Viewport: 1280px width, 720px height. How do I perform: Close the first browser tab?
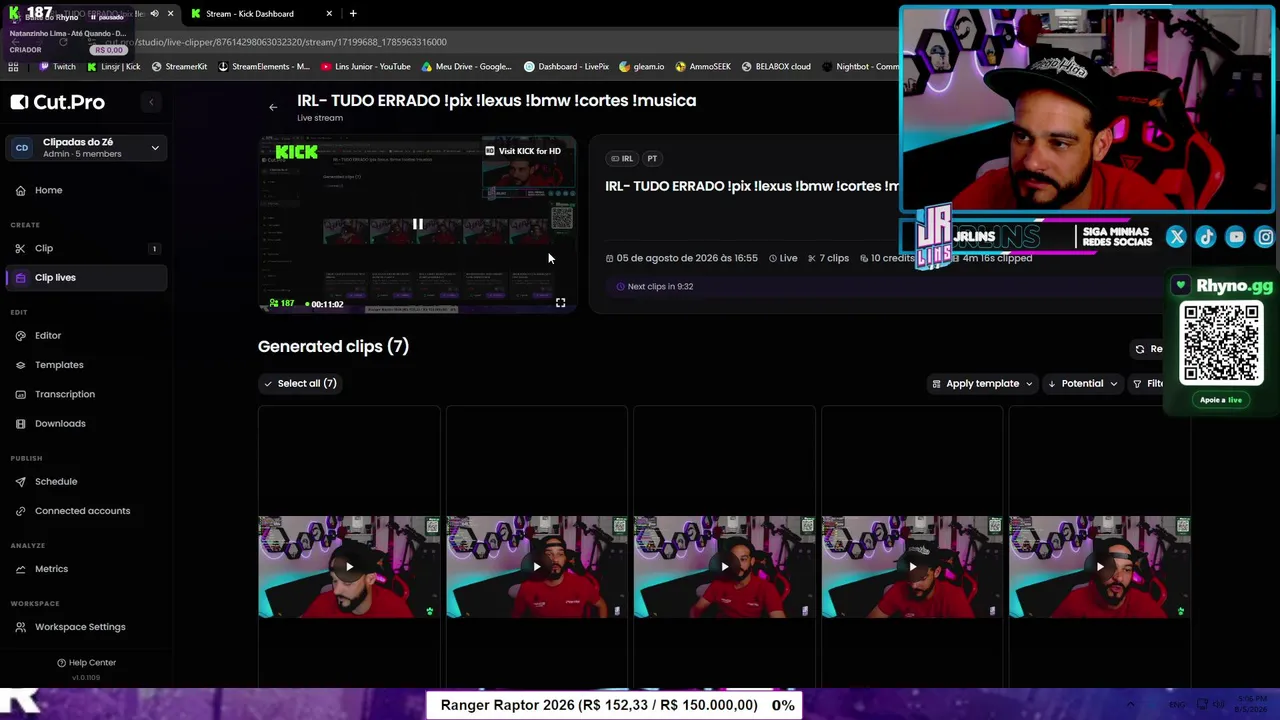click(171, 14)
